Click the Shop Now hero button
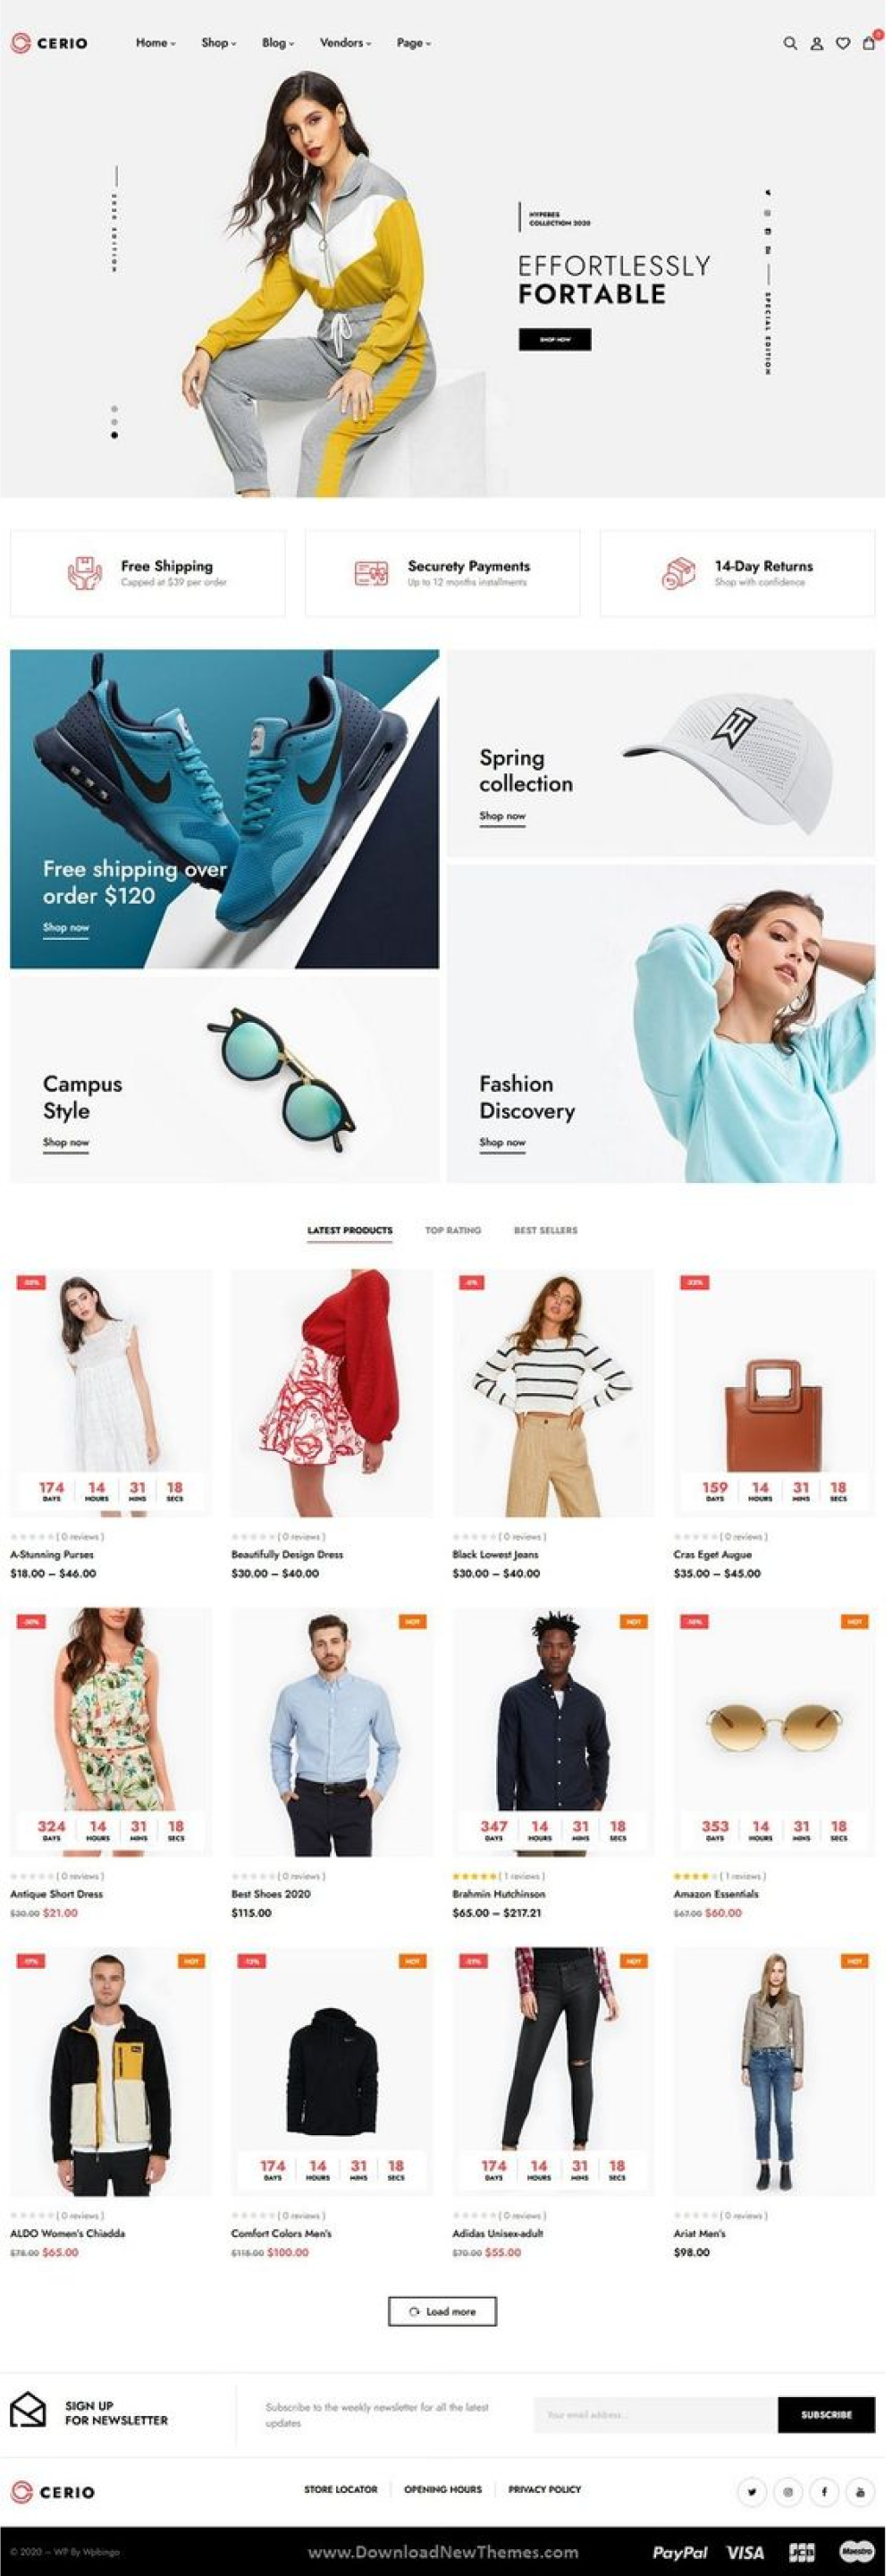Screen dimensions: 892x2576 point(558,341)
